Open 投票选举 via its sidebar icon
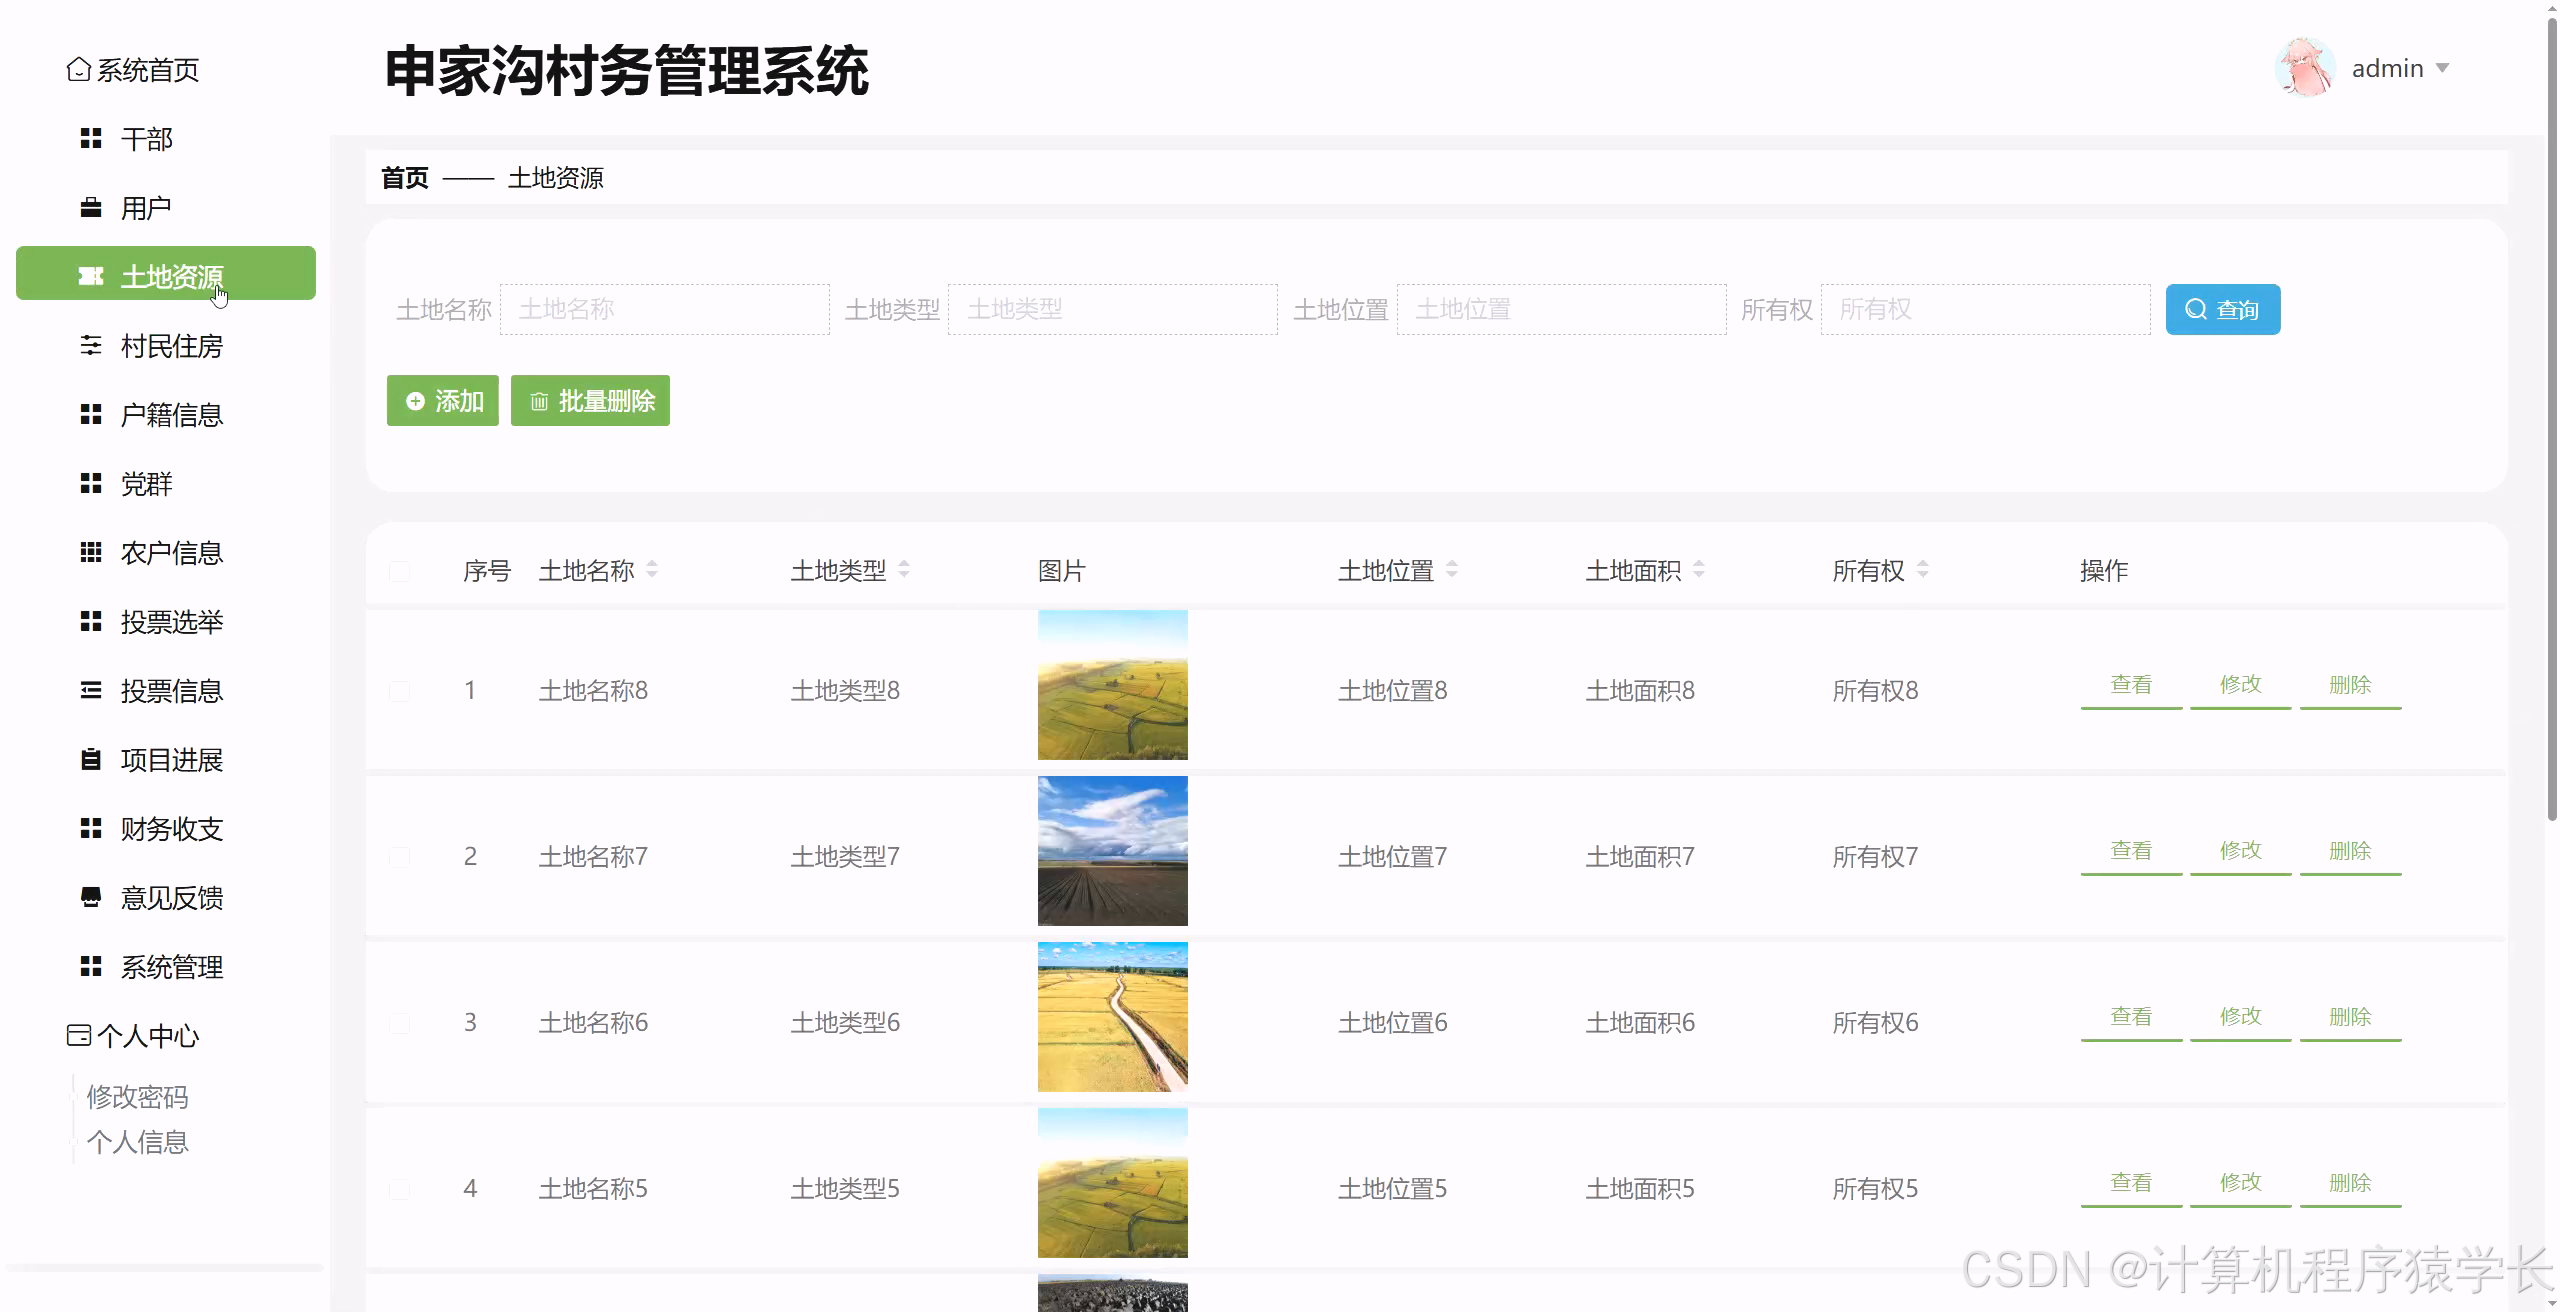 click(x=91, y=622)
